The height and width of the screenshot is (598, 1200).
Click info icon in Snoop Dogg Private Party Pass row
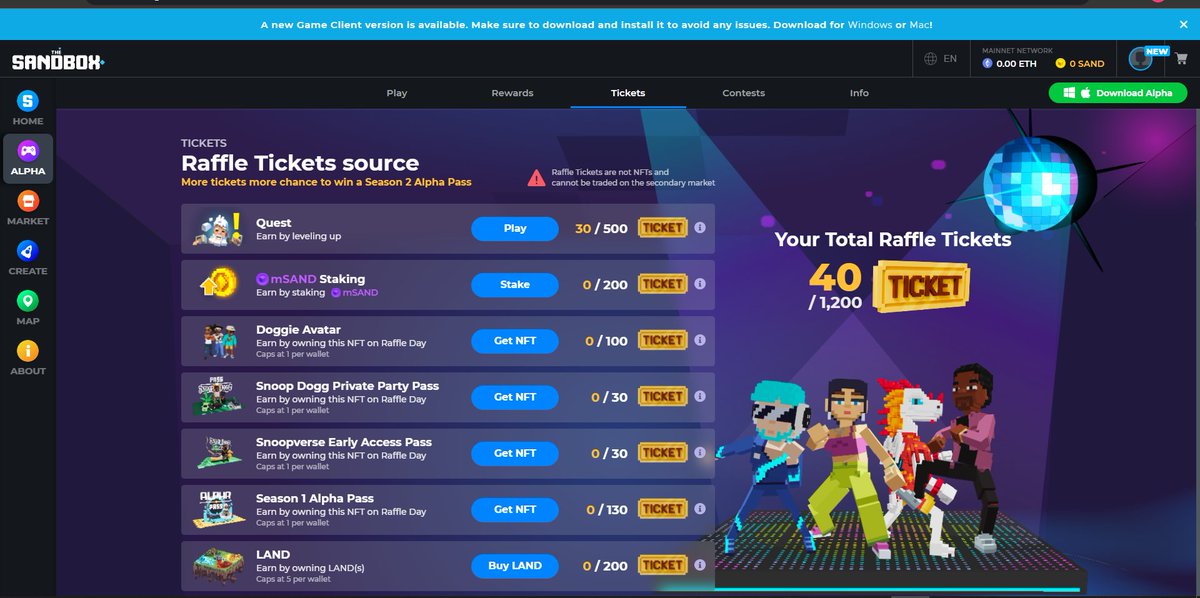click(x=700, y=397)
